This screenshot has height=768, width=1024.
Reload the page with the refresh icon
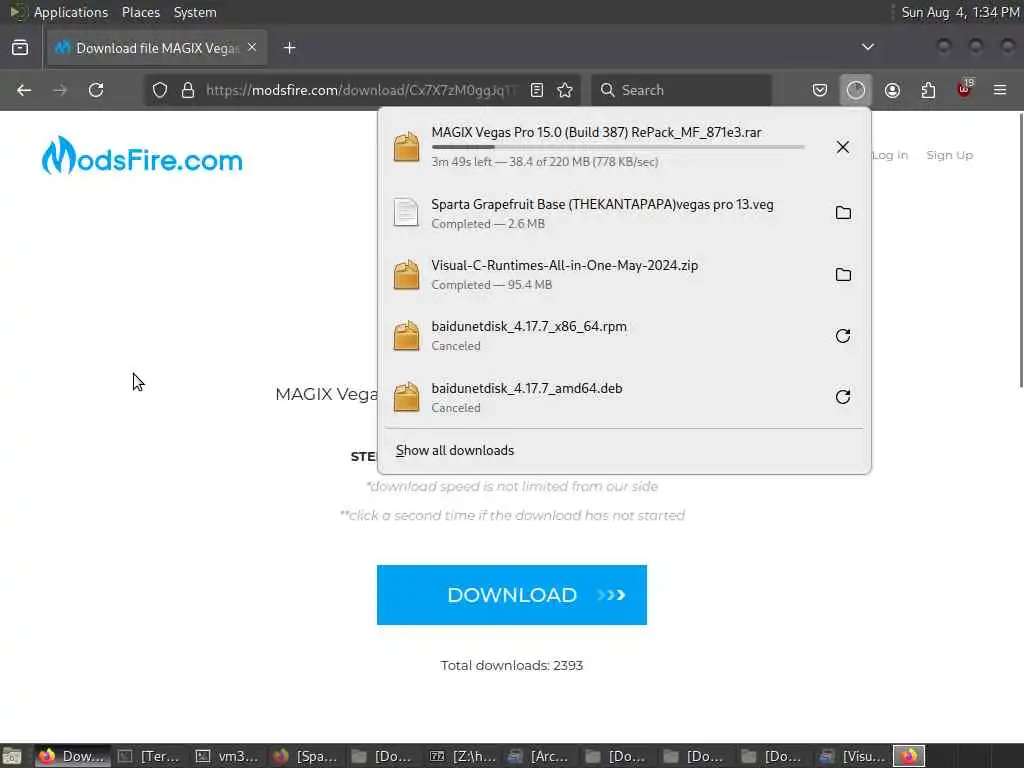(x=96, y=90)
